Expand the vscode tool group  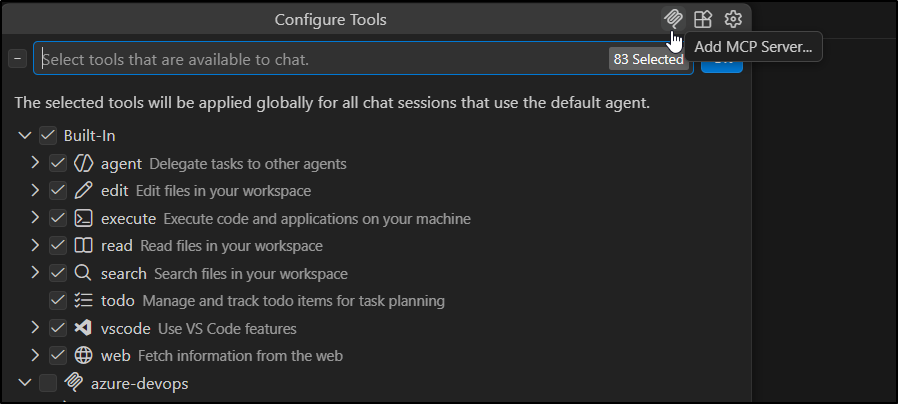click(35, 328)
